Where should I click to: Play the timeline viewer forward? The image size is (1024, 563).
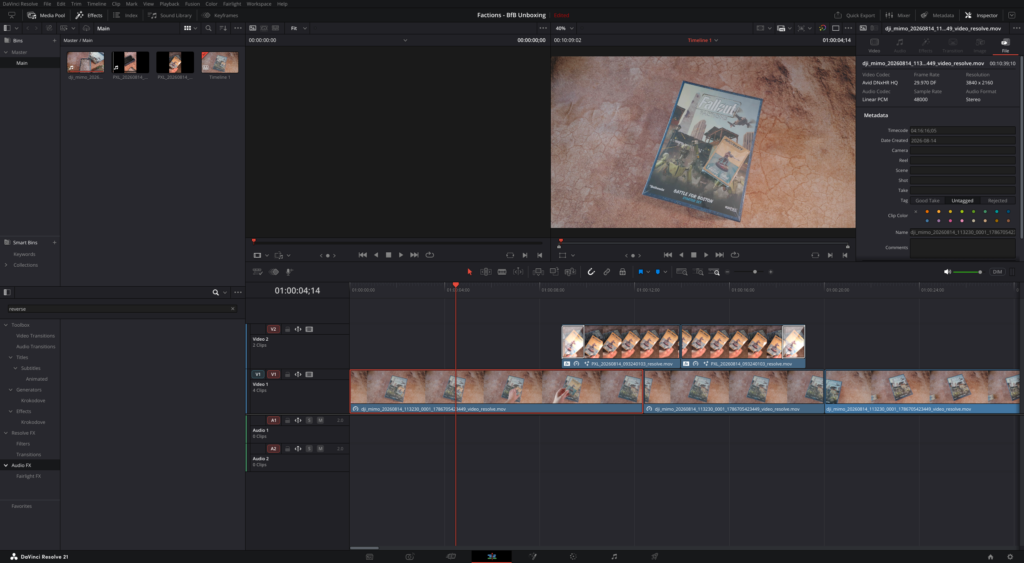(706, 255)
